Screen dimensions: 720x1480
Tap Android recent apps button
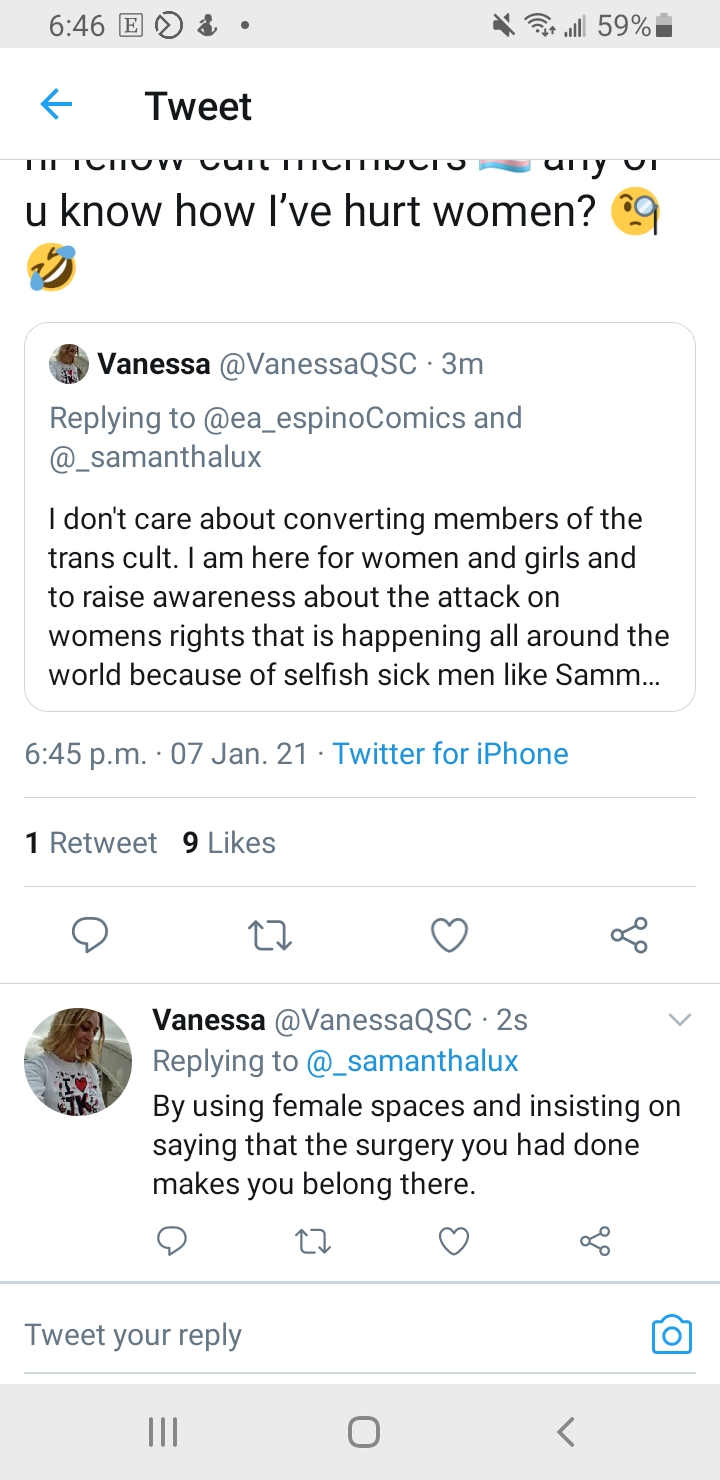click(x=162, y=1432)
